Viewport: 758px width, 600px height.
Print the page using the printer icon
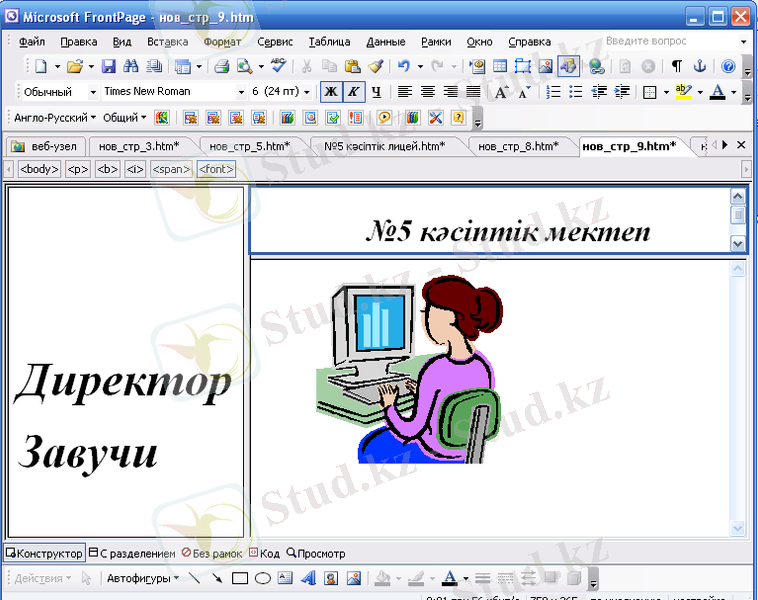click(x=221, y=66)
